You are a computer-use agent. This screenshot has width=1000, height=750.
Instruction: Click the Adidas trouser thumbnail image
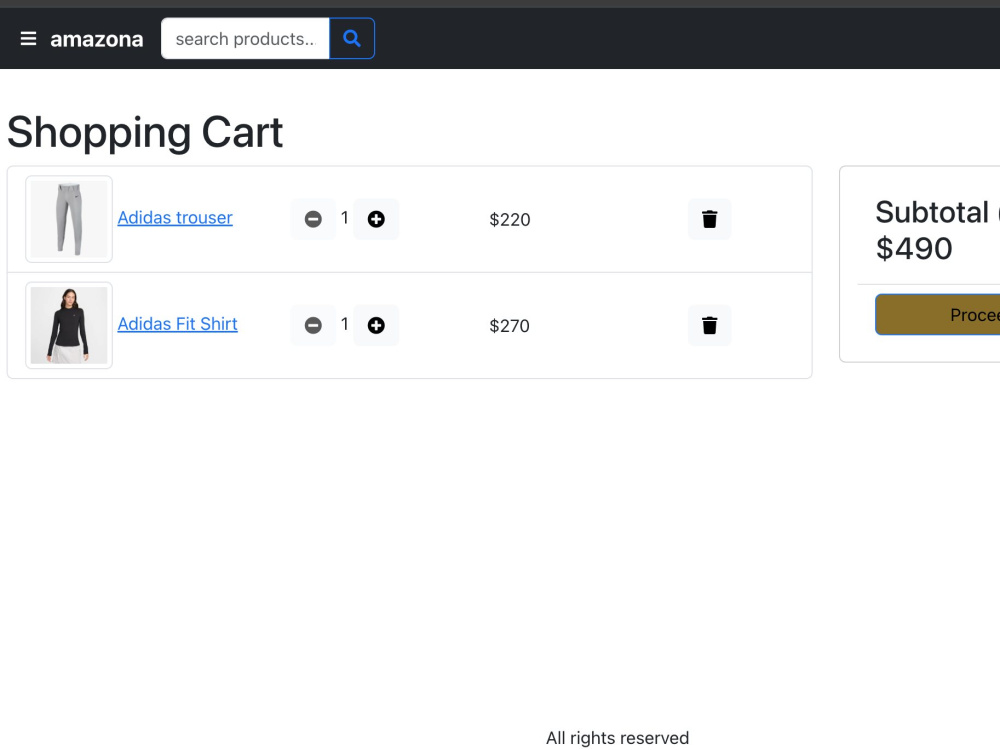69,219
